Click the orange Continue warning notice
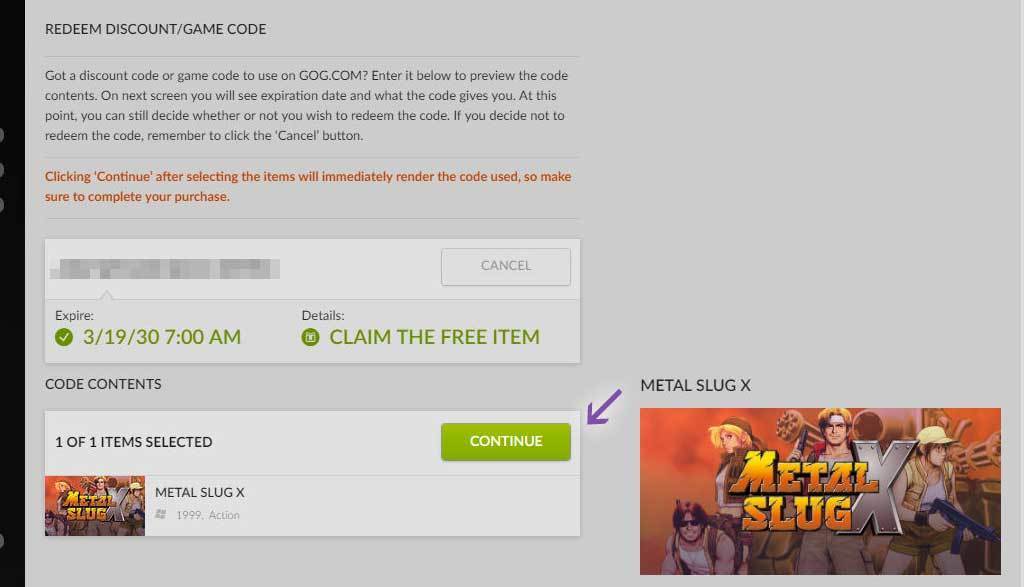This screenshot has width=1024, height=587. click(308, 186)
